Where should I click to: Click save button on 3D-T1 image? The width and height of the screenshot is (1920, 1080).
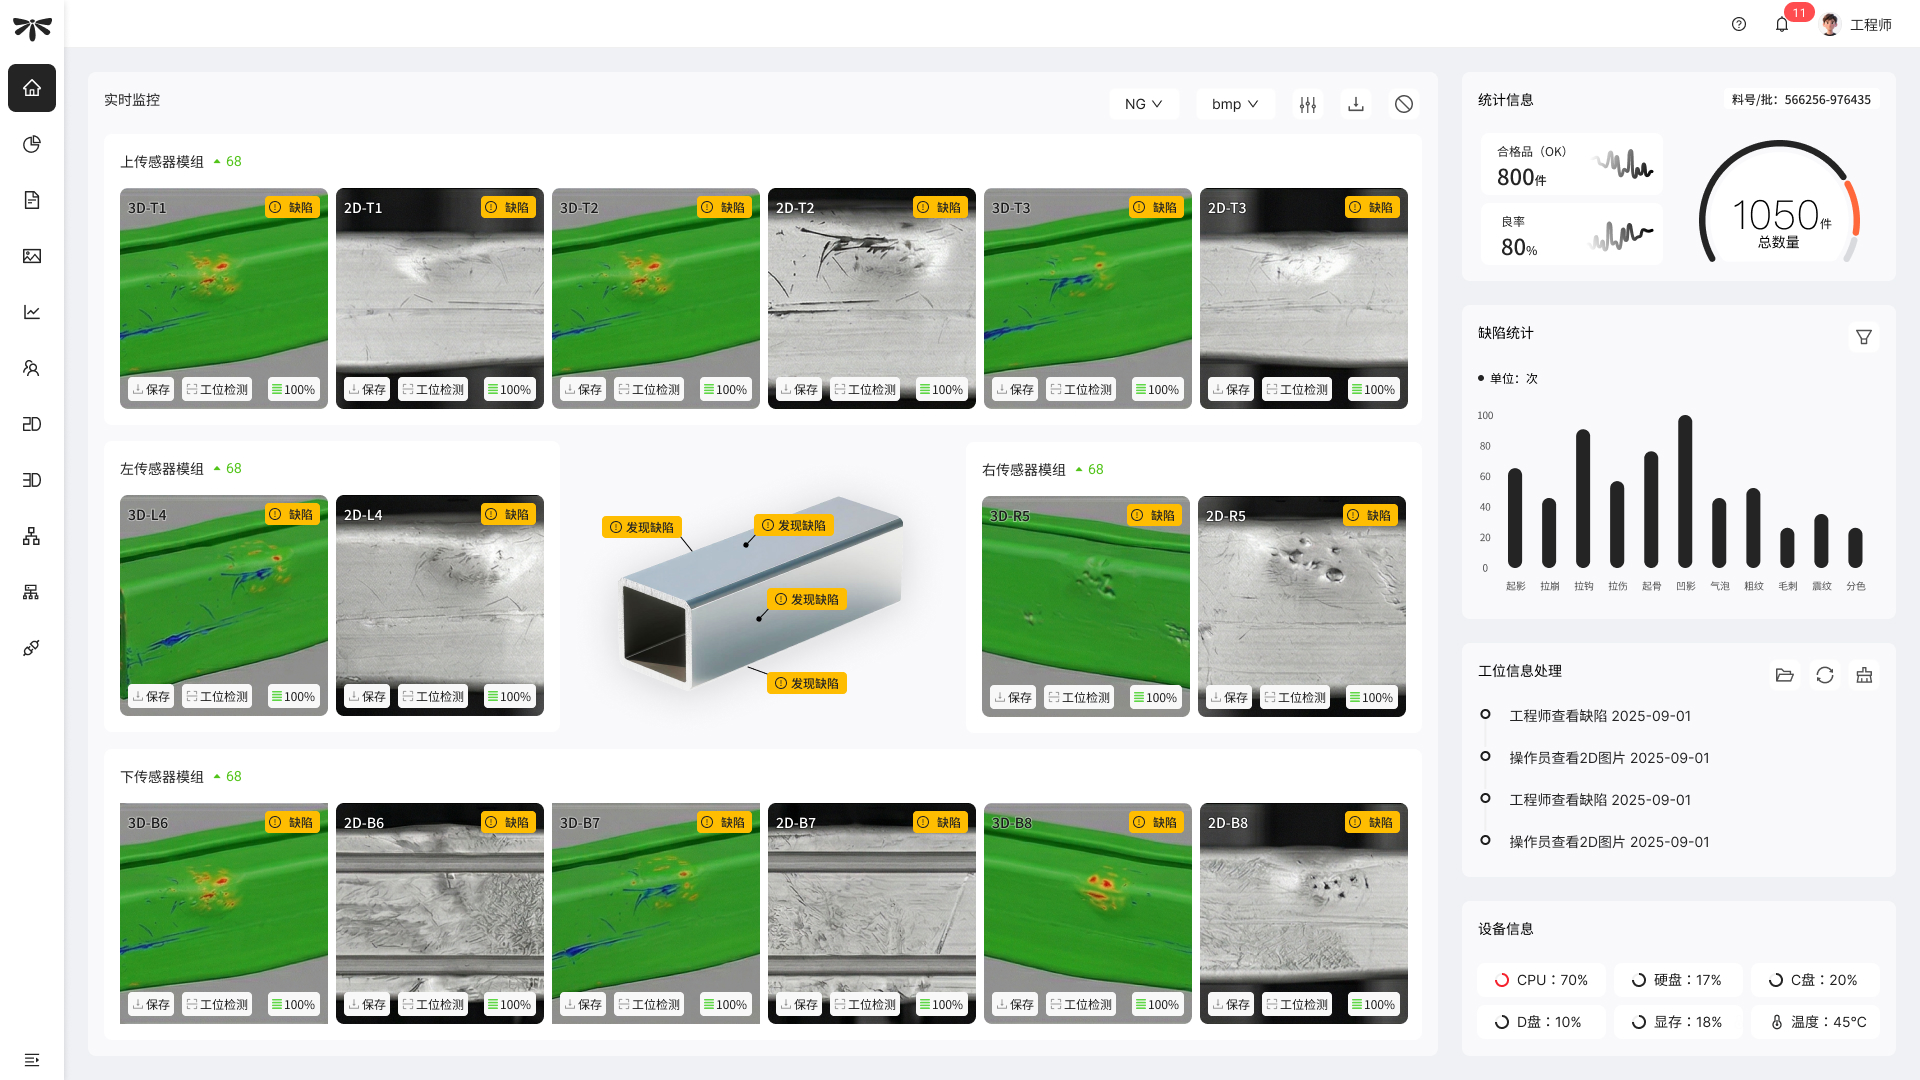(x=151, y=389)
